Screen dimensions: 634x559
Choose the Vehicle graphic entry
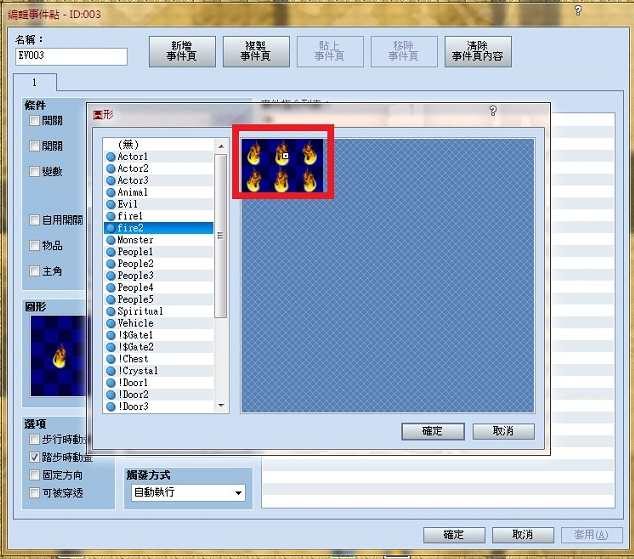[x=158, y=323]
